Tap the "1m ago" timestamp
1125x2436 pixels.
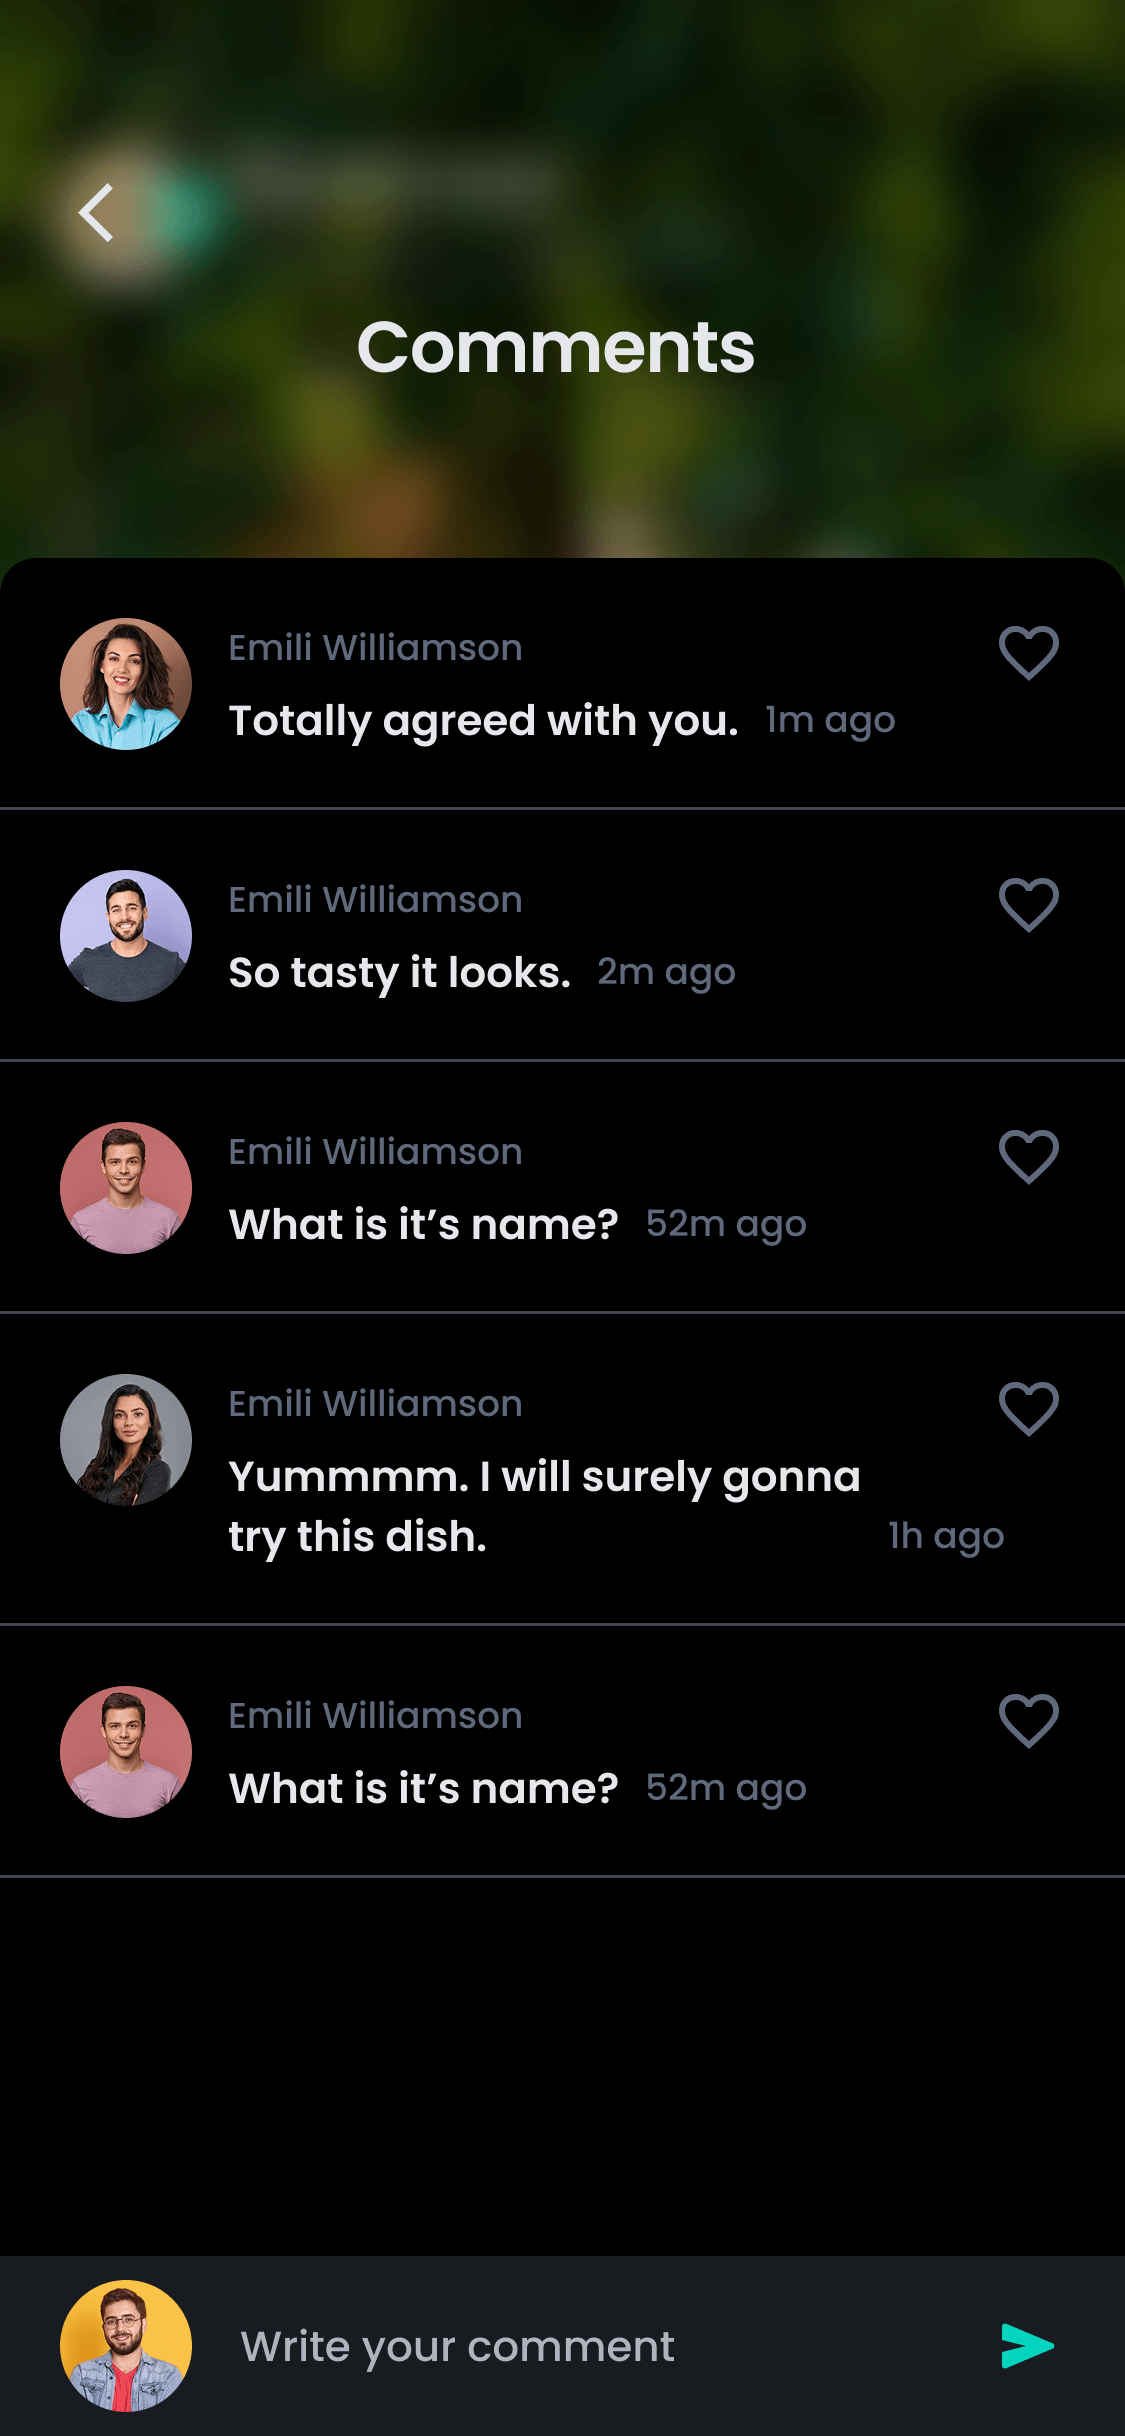coord(830,720)
